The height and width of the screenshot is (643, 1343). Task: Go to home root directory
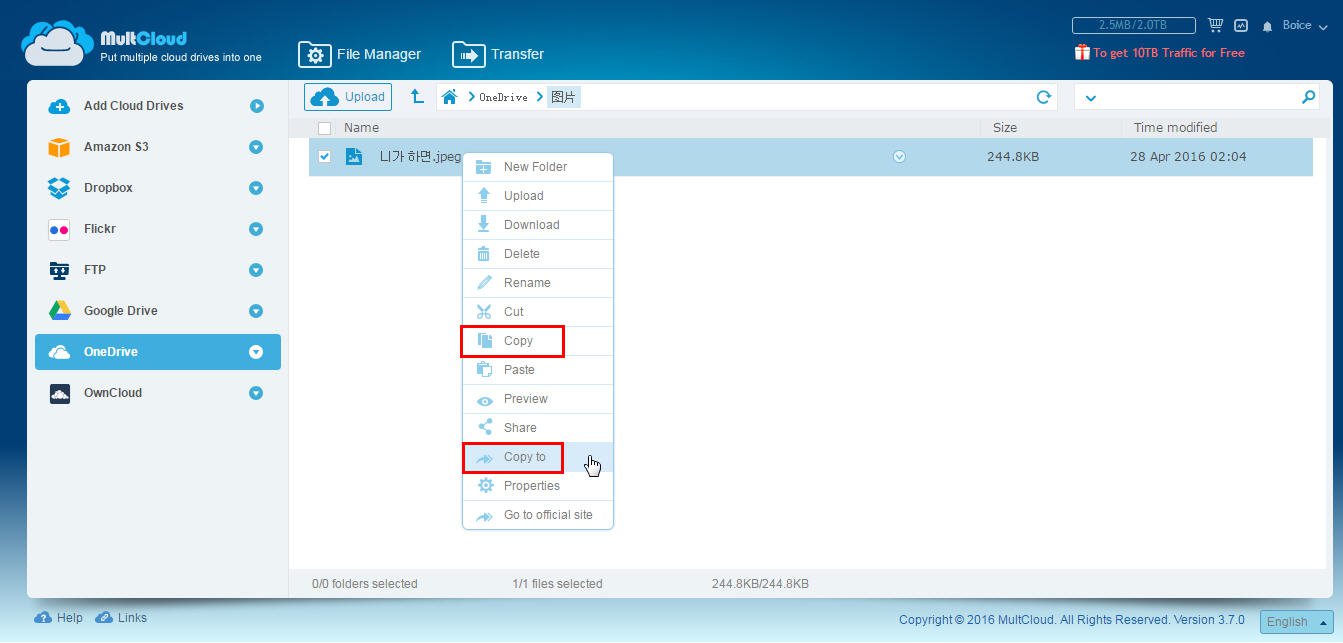click(449, 97)
